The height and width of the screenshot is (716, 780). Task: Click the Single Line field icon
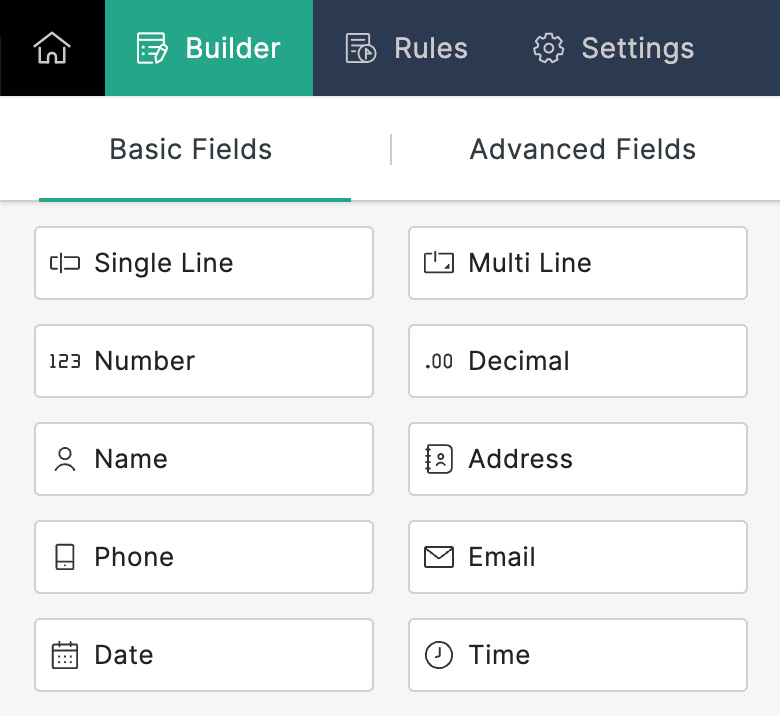65,263
